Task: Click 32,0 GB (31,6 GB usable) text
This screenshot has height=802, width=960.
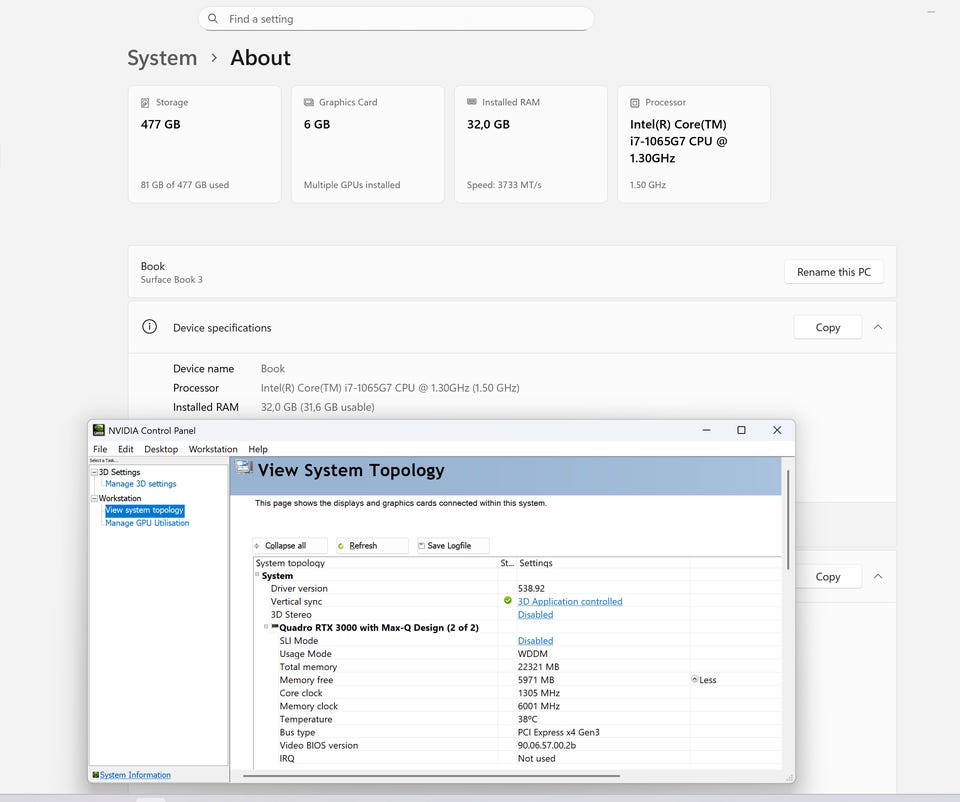Action: point(317,407)
